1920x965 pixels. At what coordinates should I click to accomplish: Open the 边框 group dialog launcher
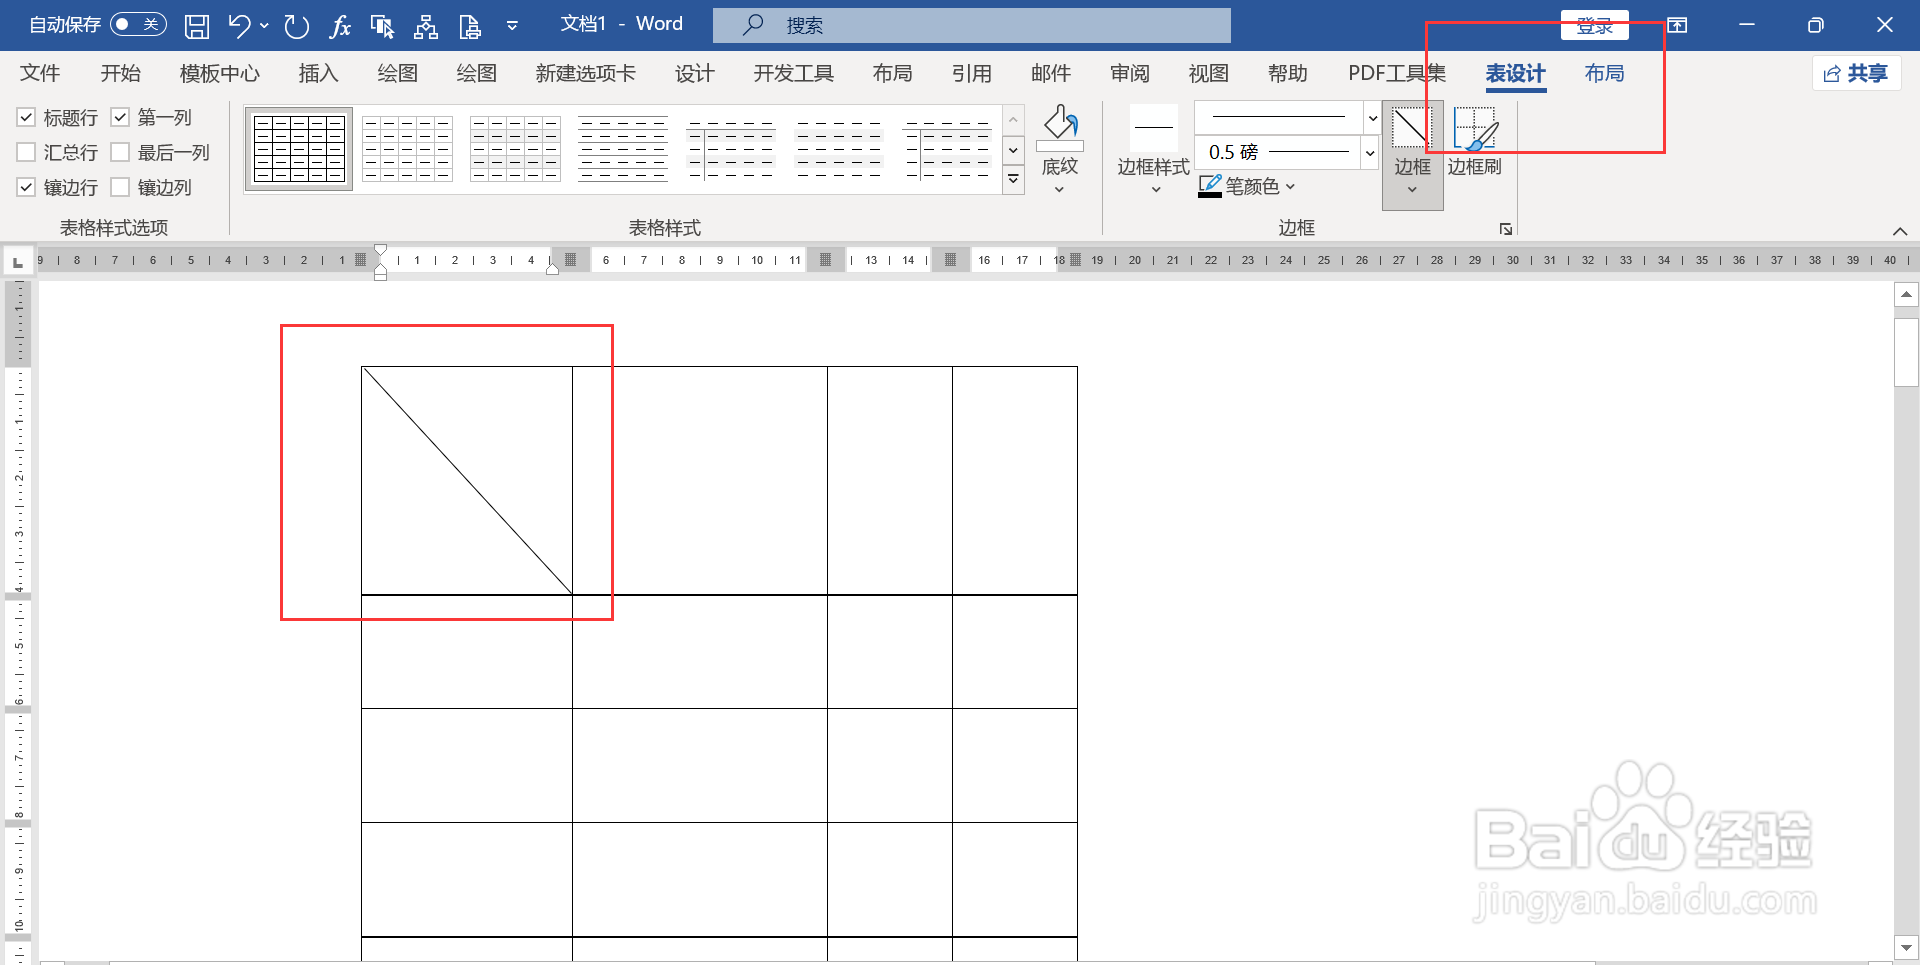(x=1506, y=229)
